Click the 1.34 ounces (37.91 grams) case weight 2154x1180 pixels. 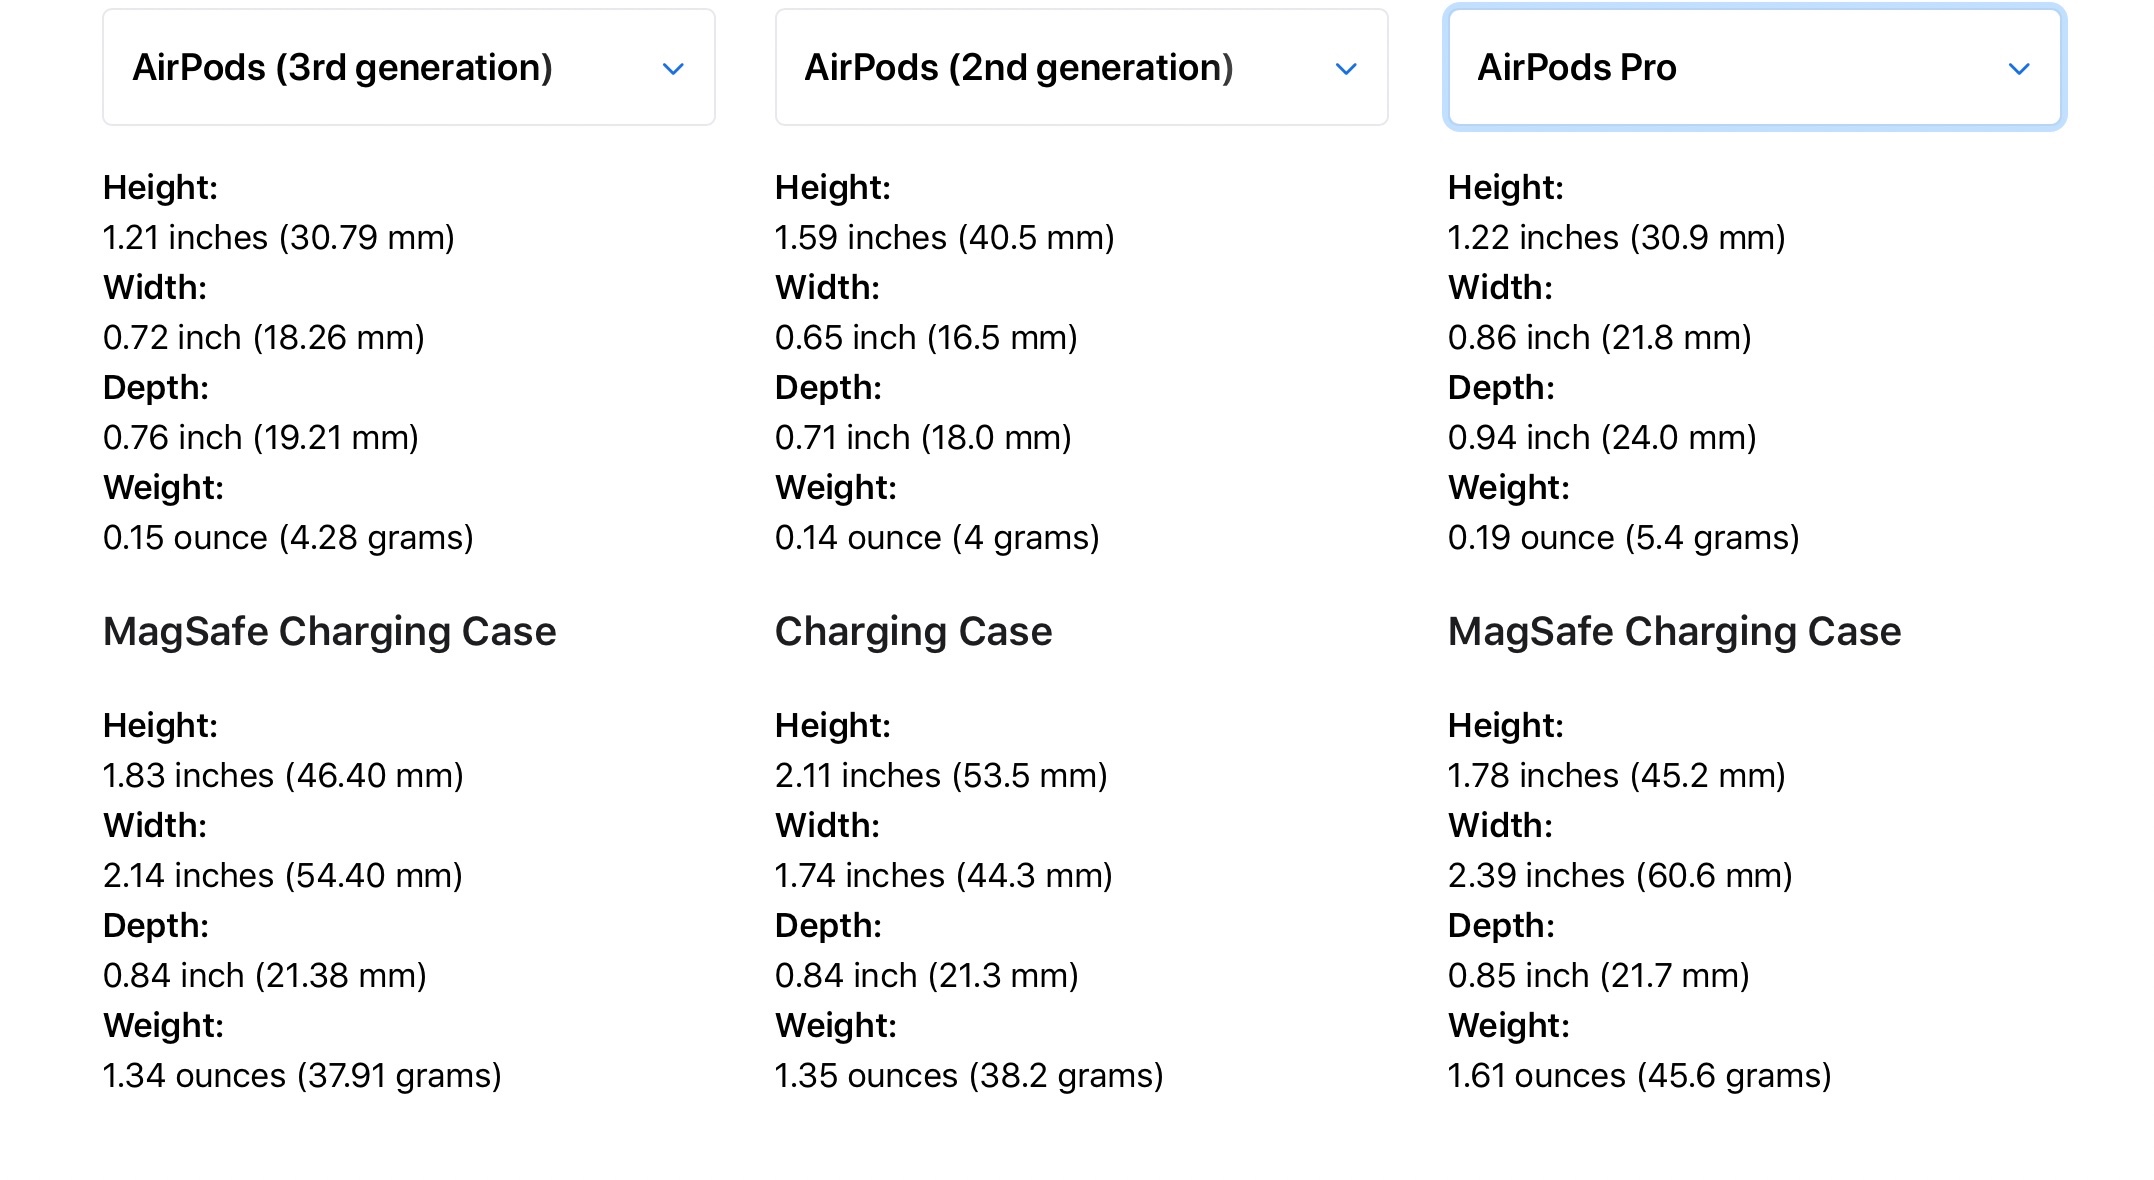[302, 1076]
